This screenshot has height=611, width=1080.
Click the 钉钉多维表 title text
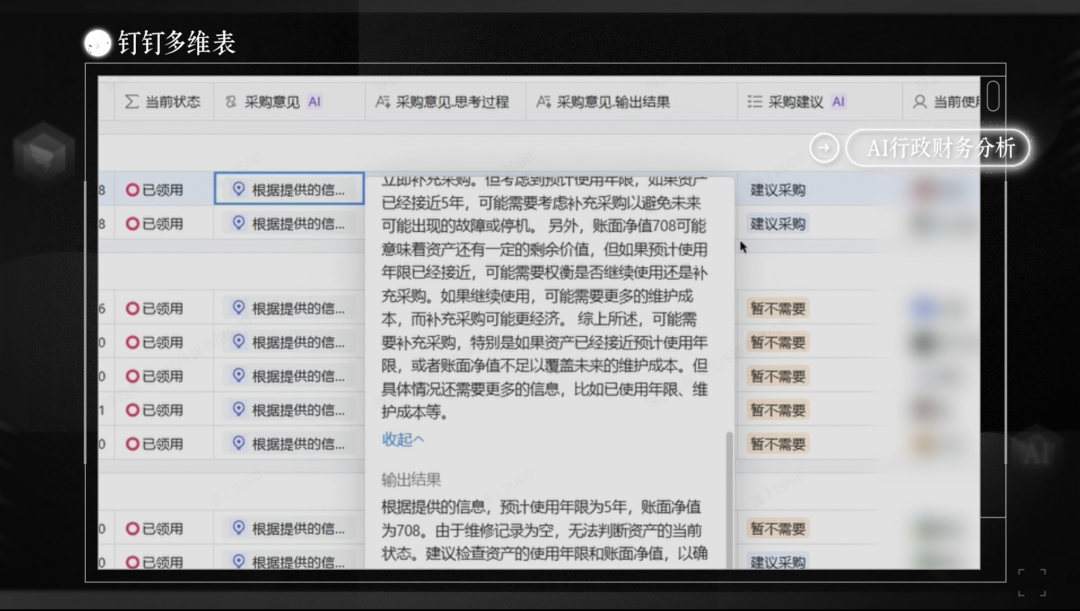tap(177, 43)
